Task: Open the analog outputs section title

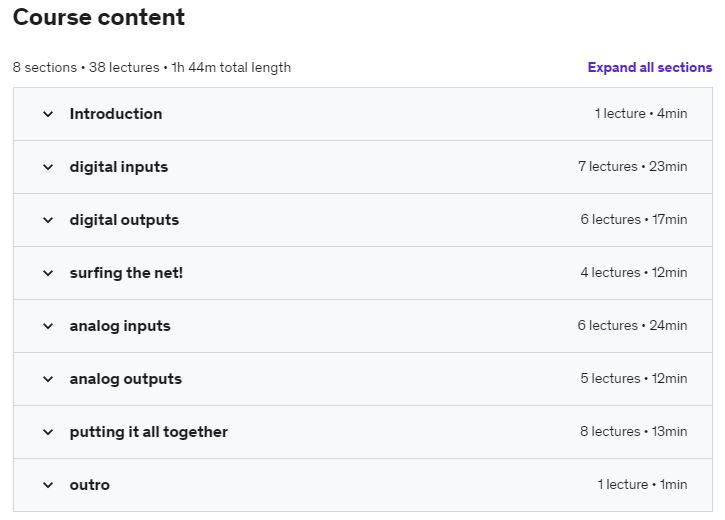Action: 126,379
